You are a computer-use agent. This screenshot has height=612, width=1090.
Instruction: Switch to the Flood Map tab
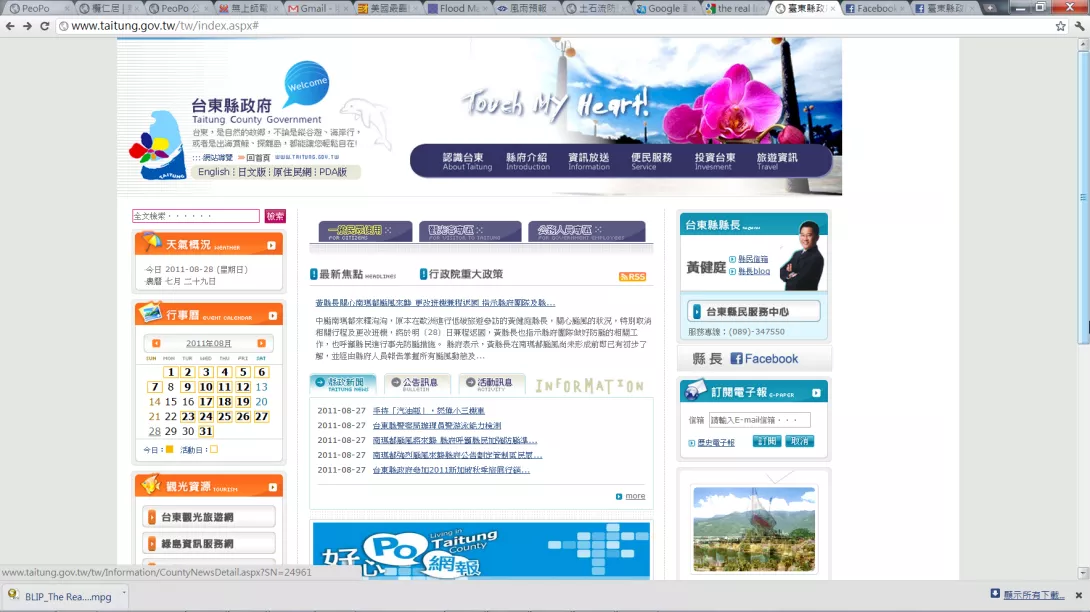(455, 8)
